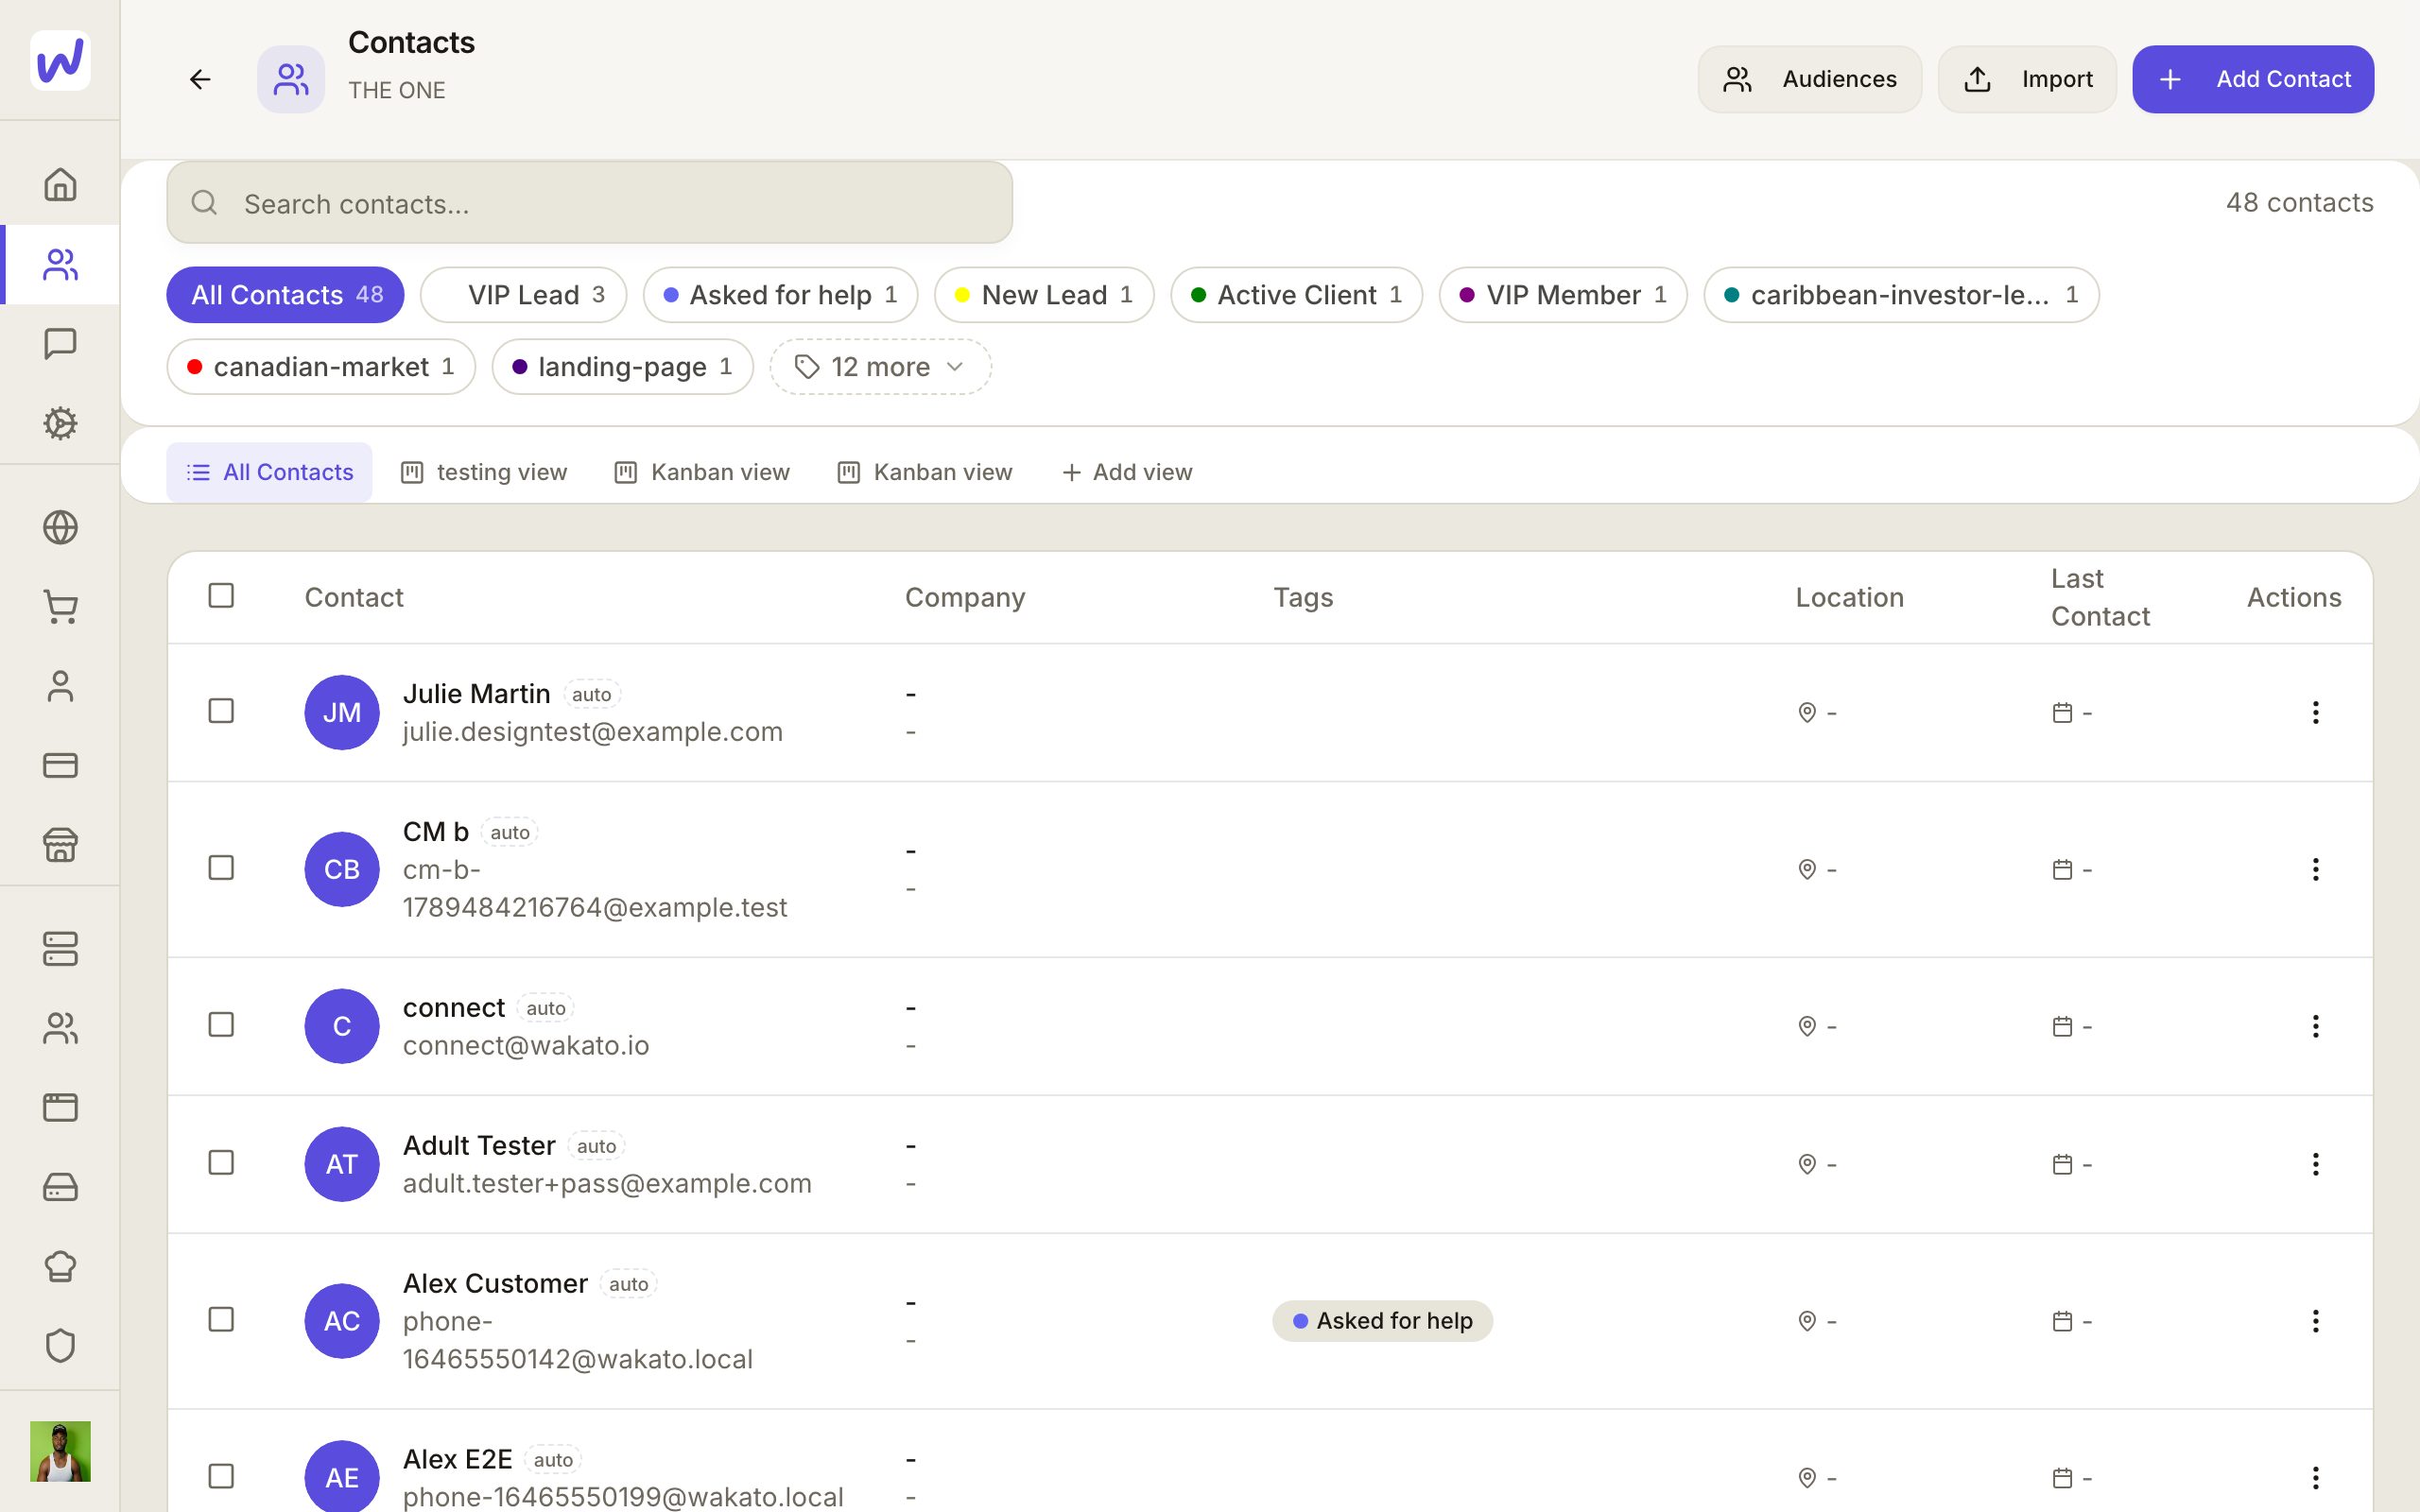Filter by New Lead yellow tag
This screenshot has height=1512, width=2420.
[x=1044, y=295]
